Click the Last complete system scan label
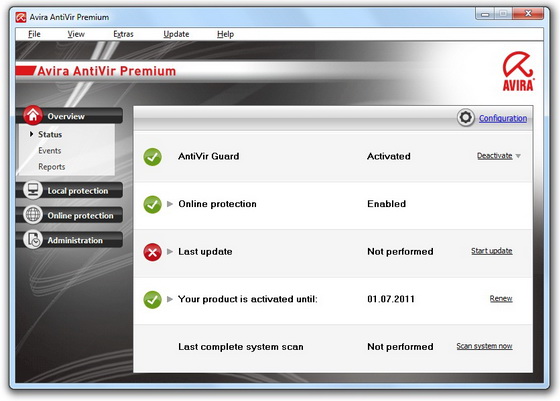Screen dimensions: 560x401 tap(241, 347)
